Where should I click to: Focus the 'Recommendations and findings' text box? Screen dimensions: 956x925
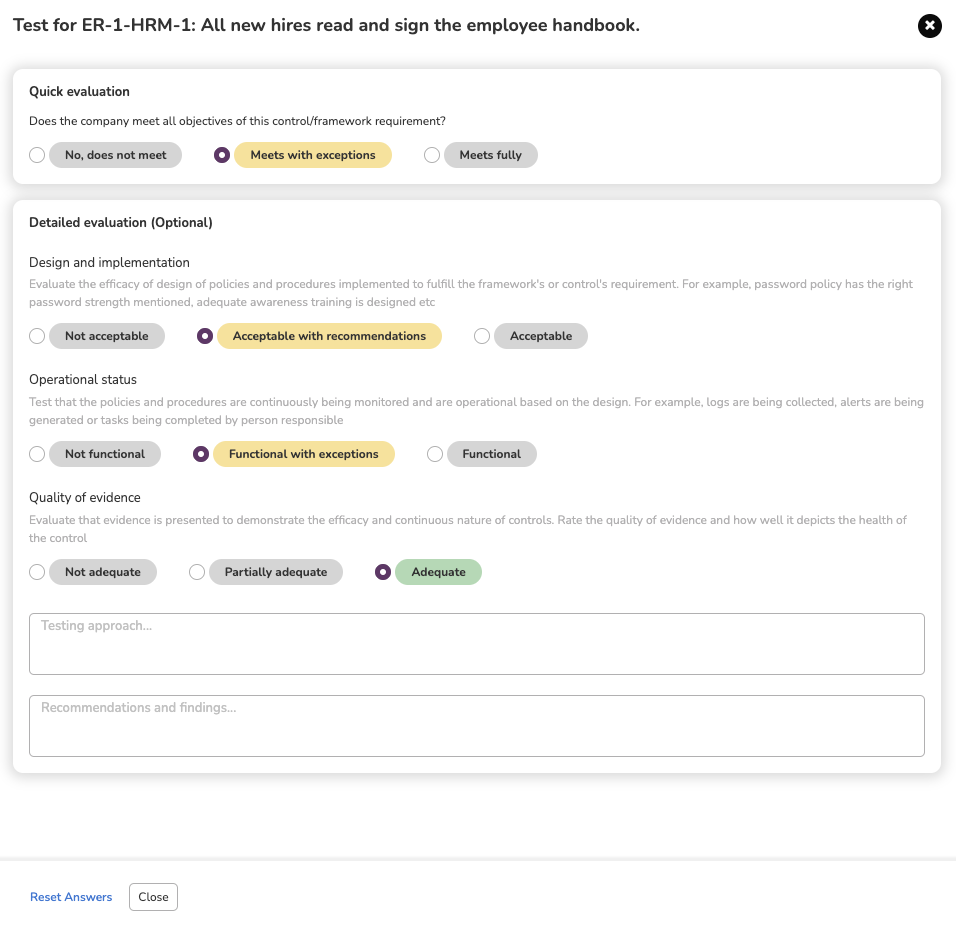(x=477, y=726)
